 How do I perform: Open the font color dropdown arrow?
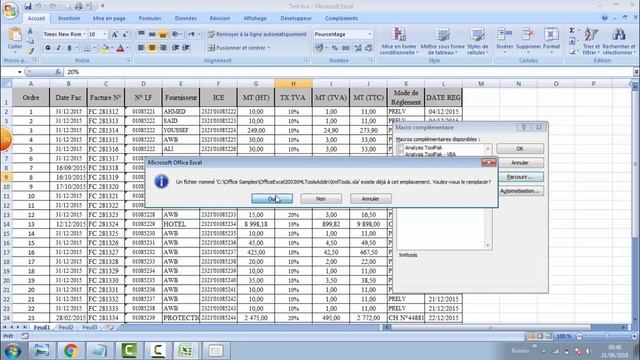127,48
